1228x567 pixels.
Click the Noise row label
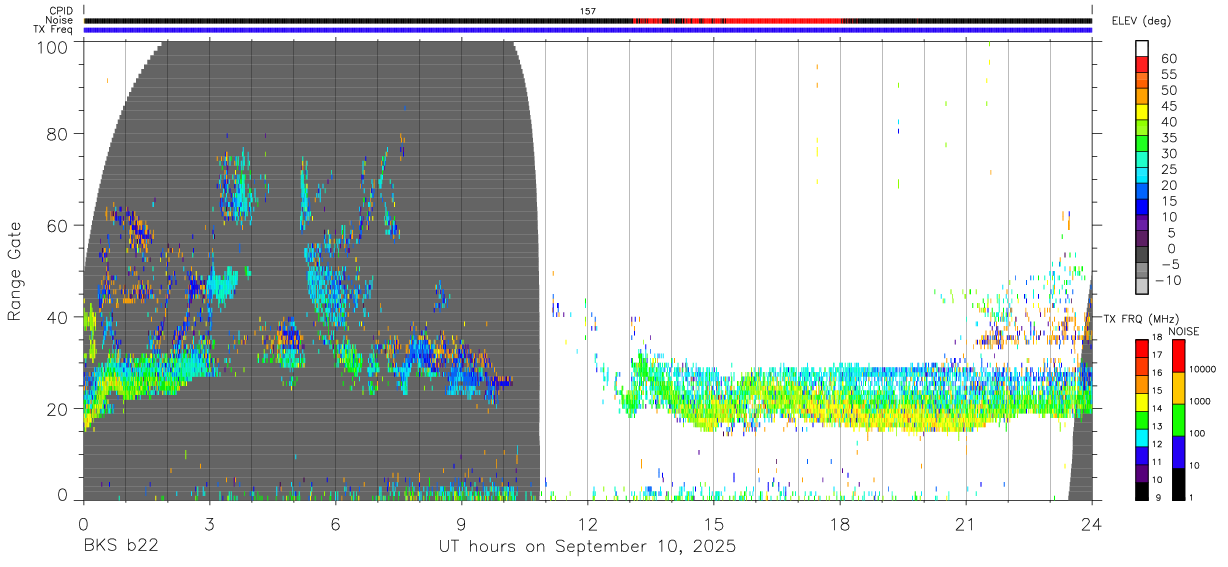59,20
